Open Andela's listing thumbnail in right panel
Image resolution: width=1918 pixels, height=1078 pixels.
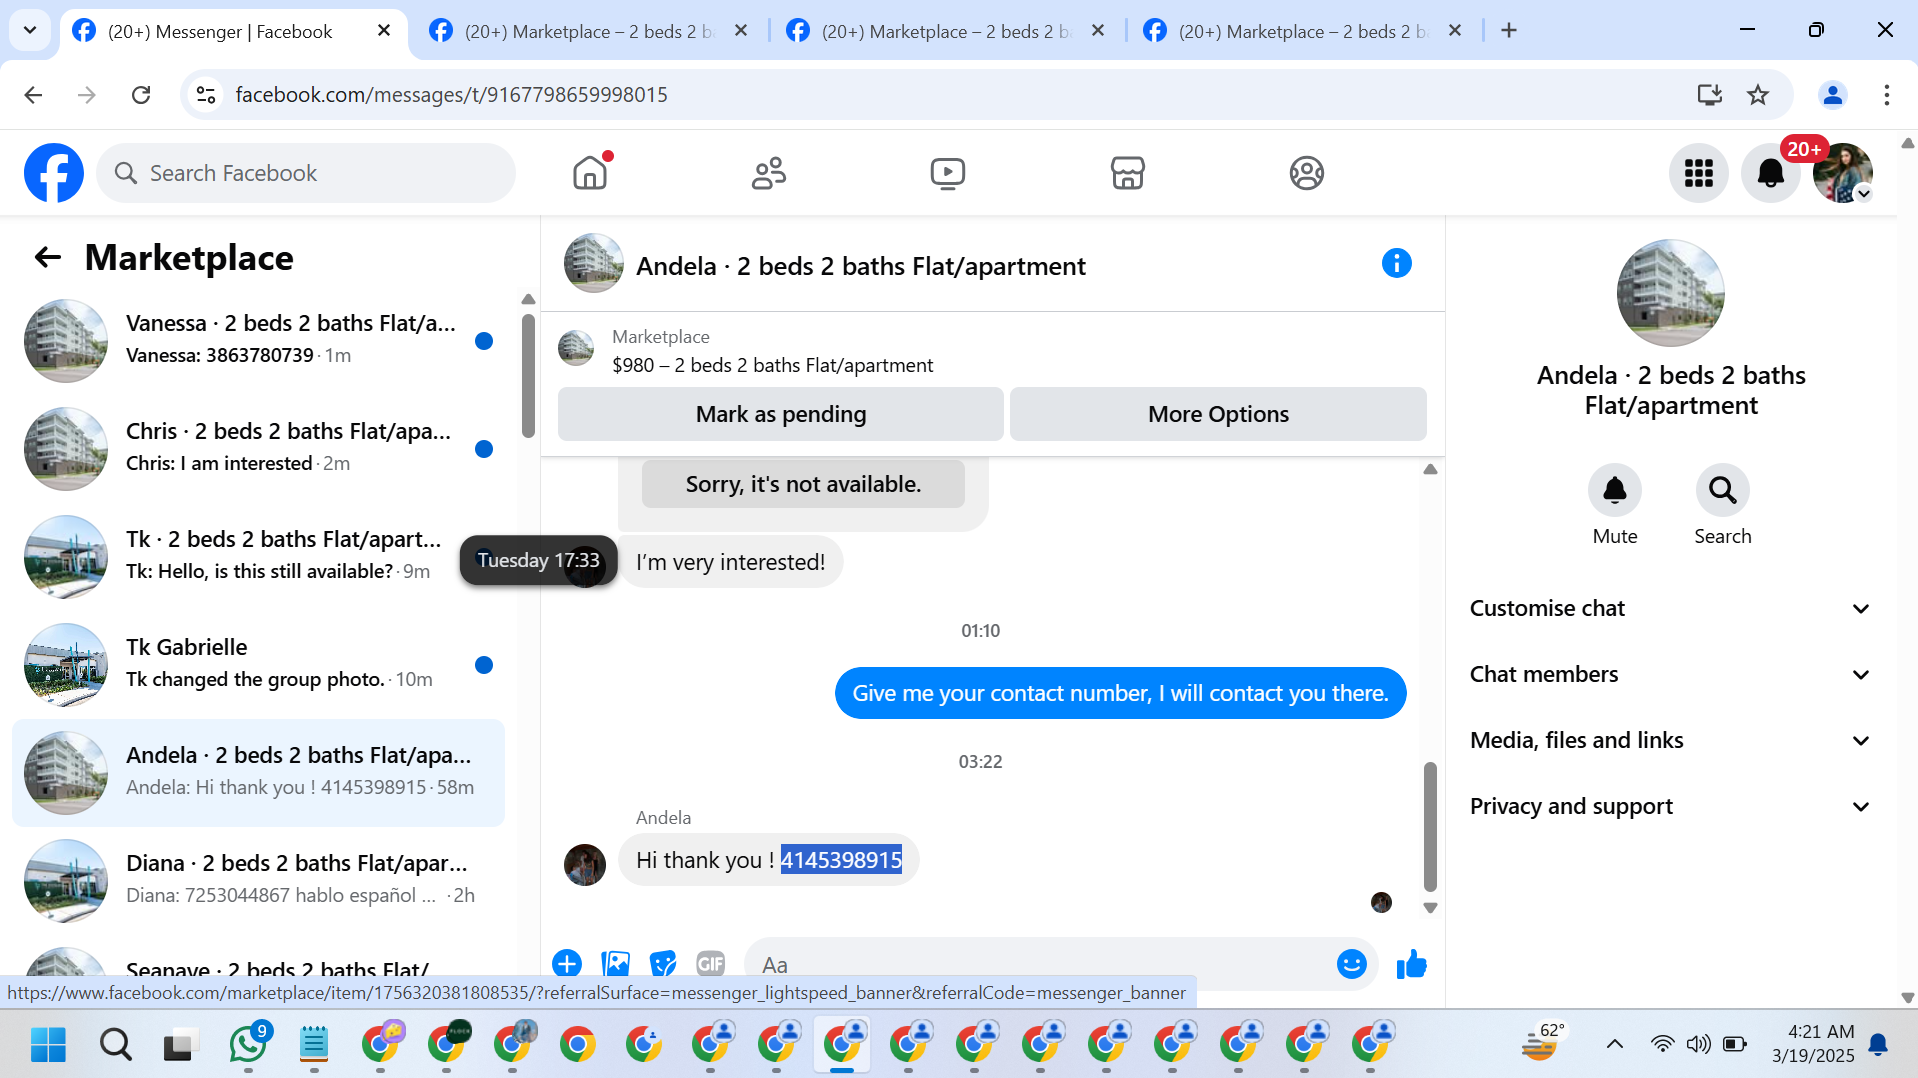coord(1670,293)
